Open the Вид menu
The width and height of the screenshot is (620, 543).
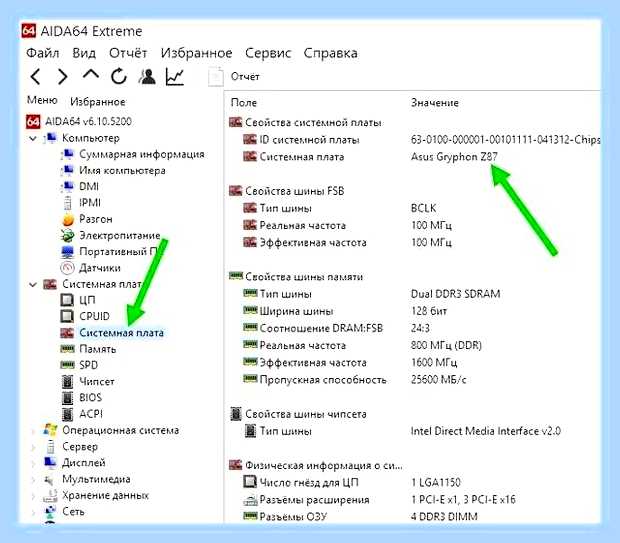(x=84, y=53)
